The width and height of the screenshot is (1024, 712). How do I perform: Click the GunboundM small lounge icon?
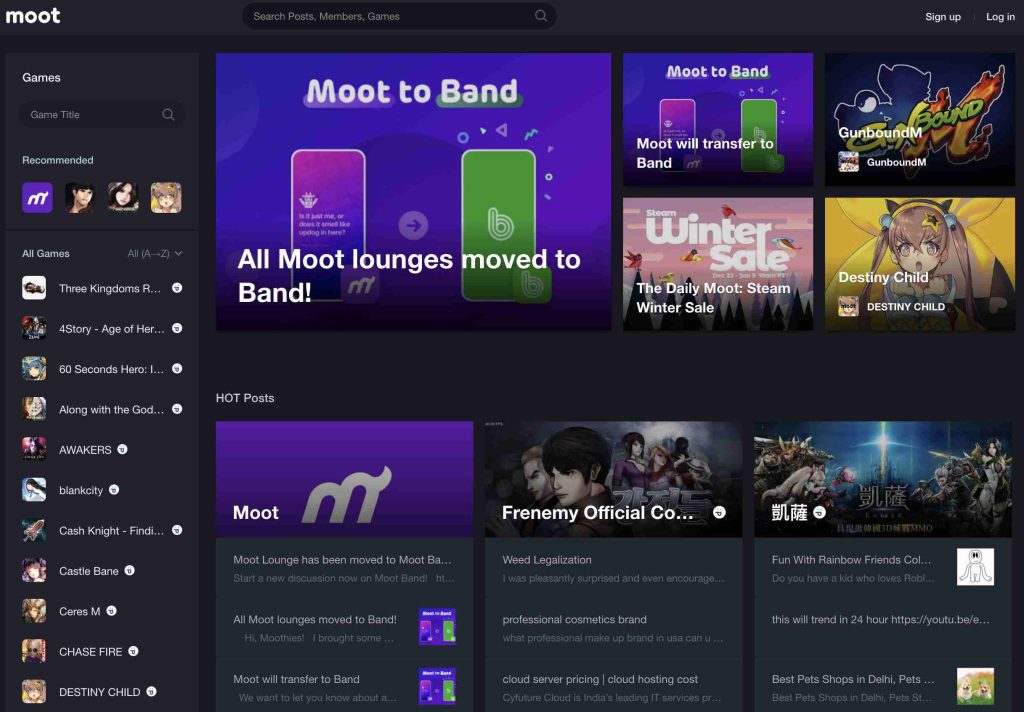pos(848,162)
